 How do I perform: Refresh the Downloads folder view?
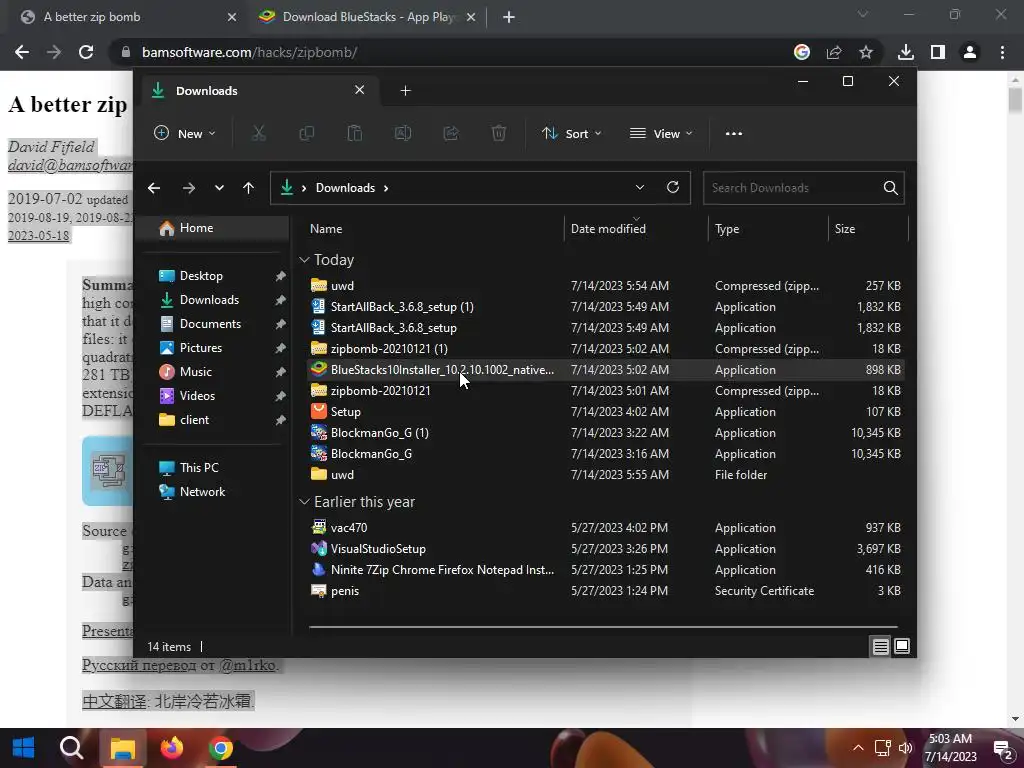[x=673, y=187]
